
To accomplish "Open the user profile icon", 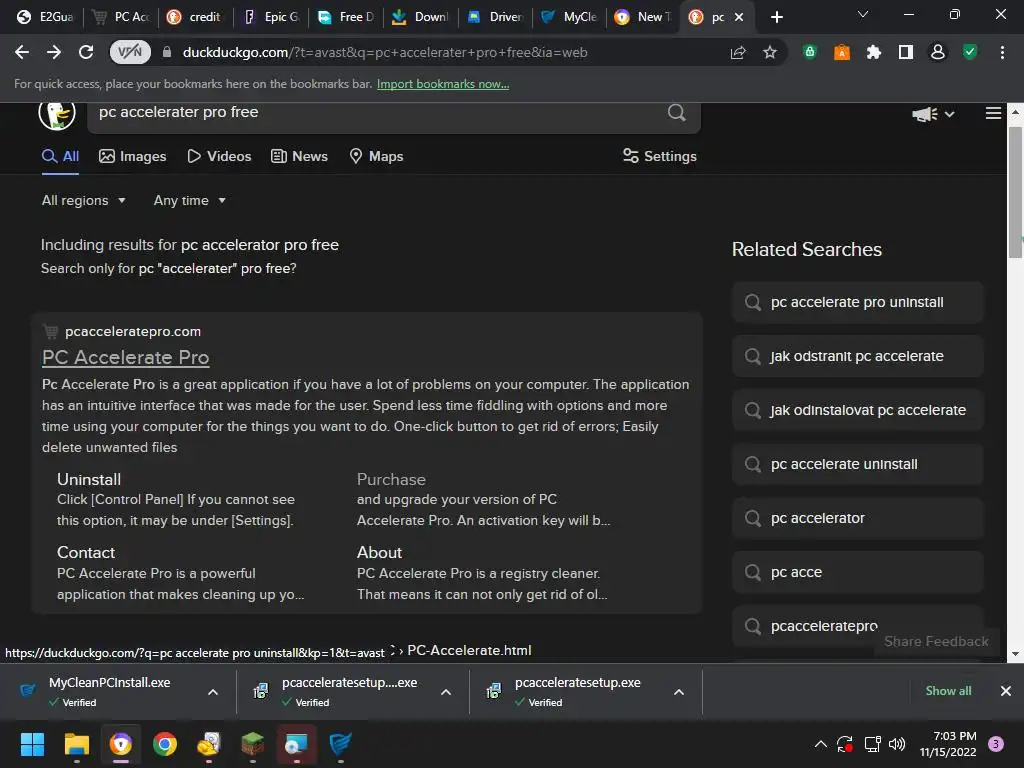I will point(938,52).
